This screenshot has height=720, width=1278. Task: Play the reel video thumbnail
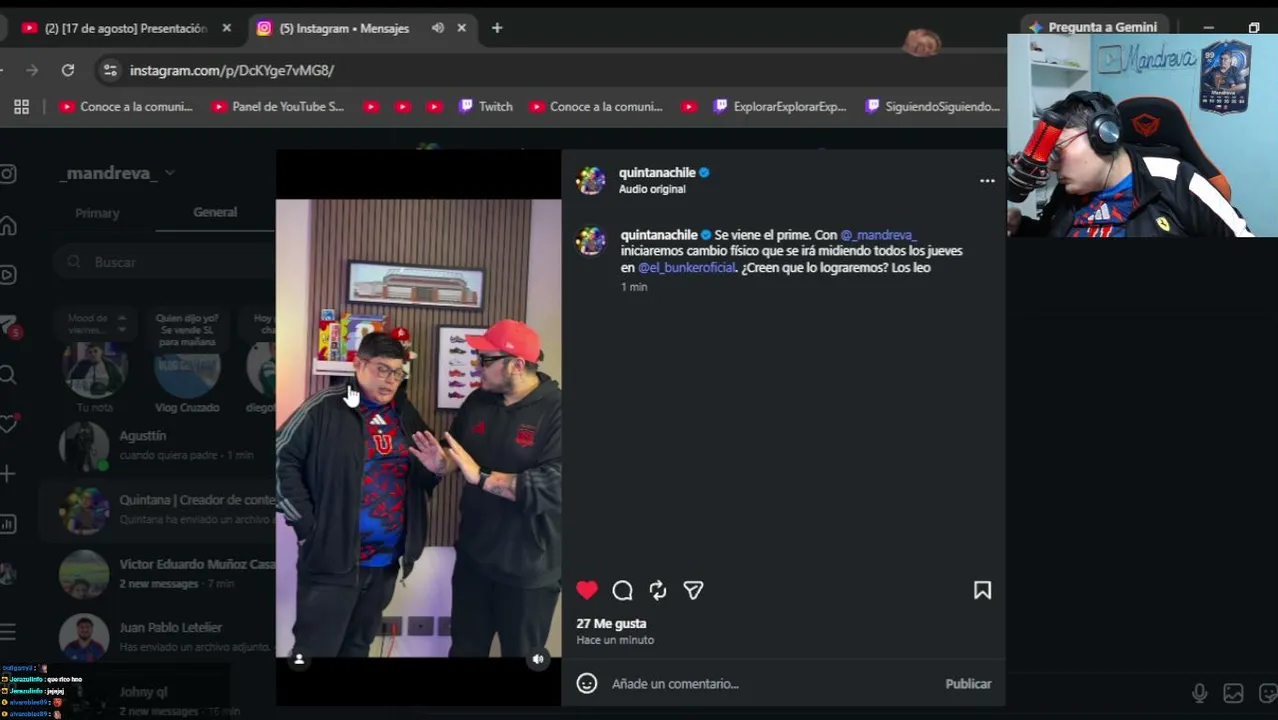pos(418,428)
